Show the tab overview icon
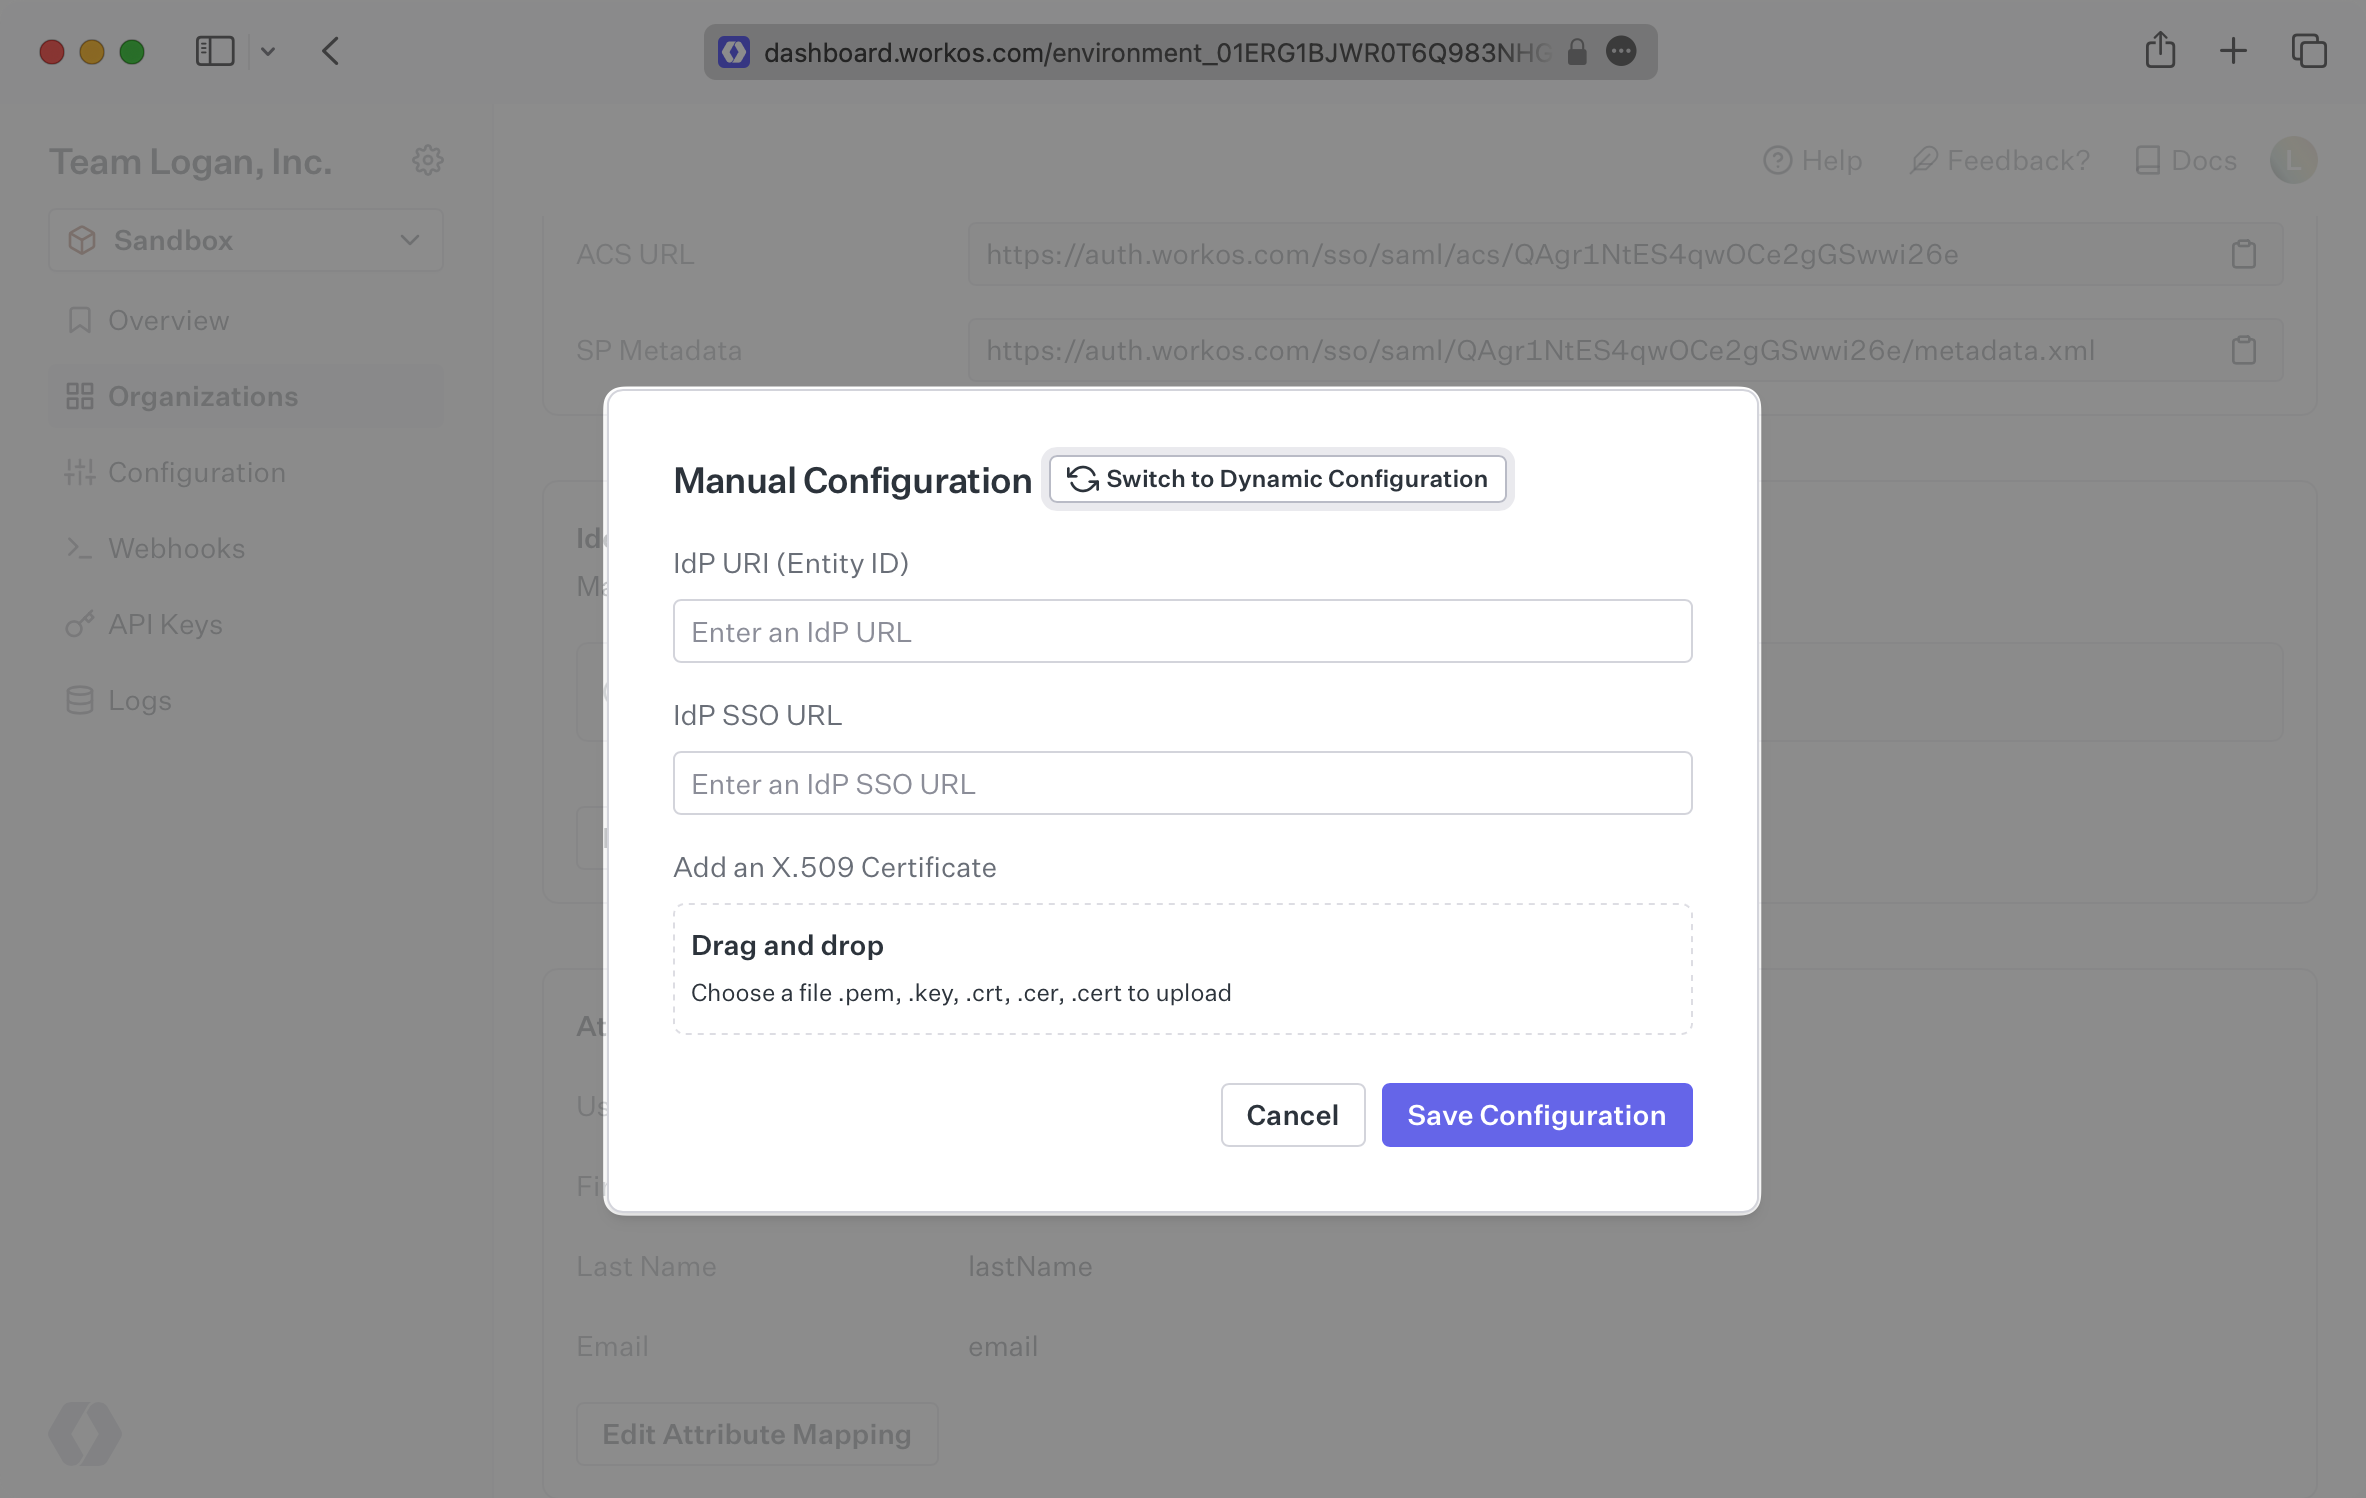The image size is (2366, 1498). (2309, 51)
